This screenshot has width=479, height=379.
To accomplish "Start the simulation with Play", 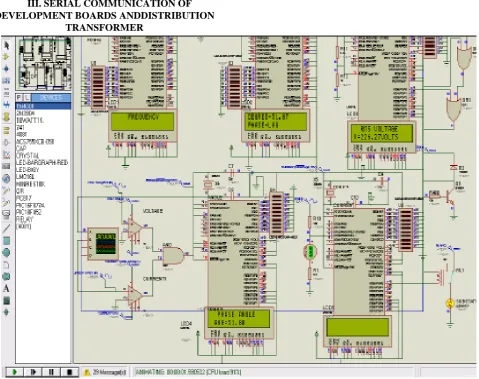I will [x=14, y=372].
